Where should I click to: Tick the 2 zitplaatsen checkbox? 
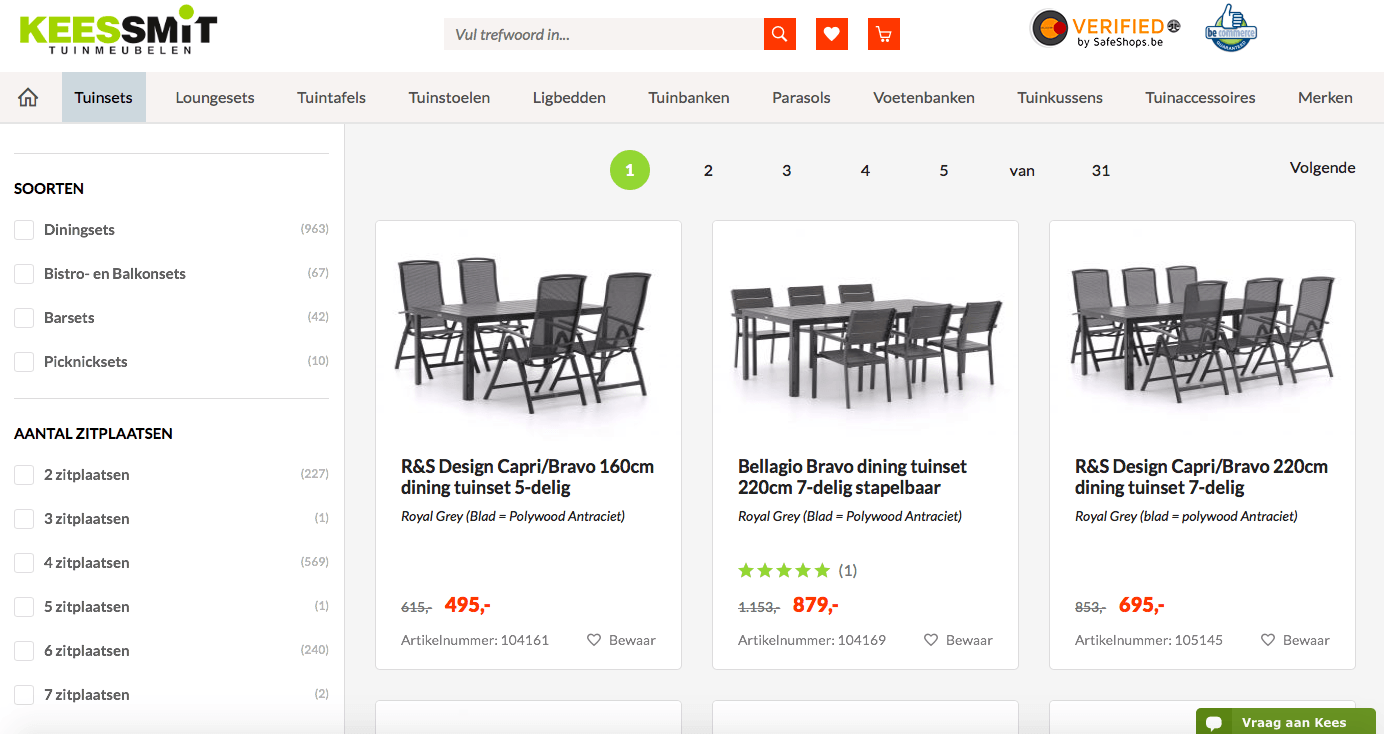(24, 475)
